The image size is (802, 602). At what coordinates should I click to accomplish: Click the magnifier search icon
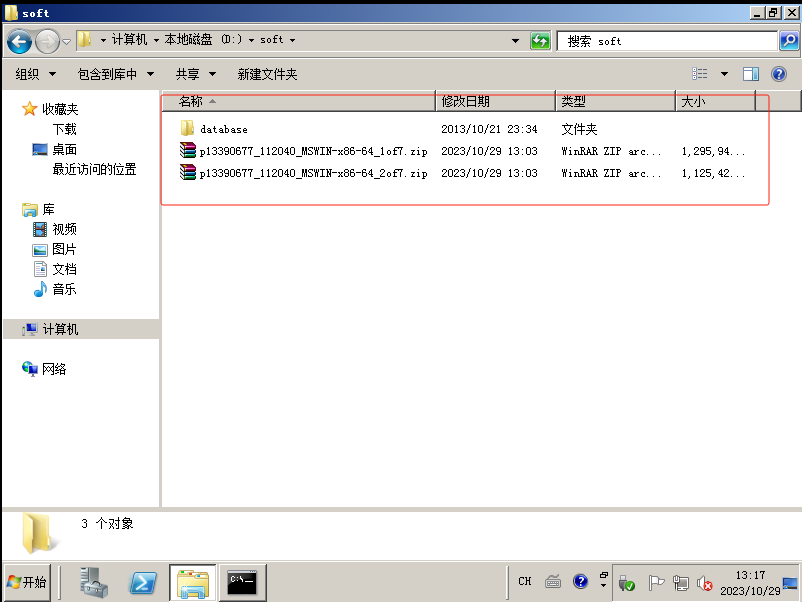coord(789,40)
